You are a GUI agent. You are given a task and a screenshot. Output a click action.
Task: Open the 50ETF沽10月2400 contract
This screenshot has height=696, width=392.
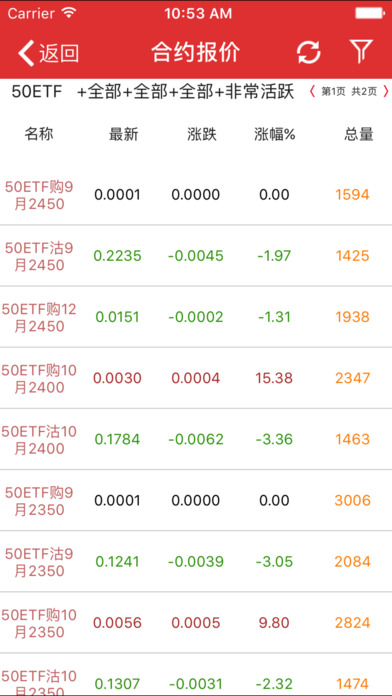click(x=196, y=439)
